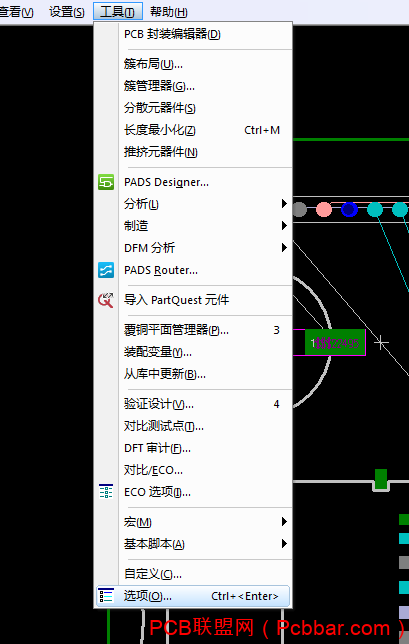Click the PartQuest import icon
The width and height of the screenshot is (409, 644).
(106, 300)
